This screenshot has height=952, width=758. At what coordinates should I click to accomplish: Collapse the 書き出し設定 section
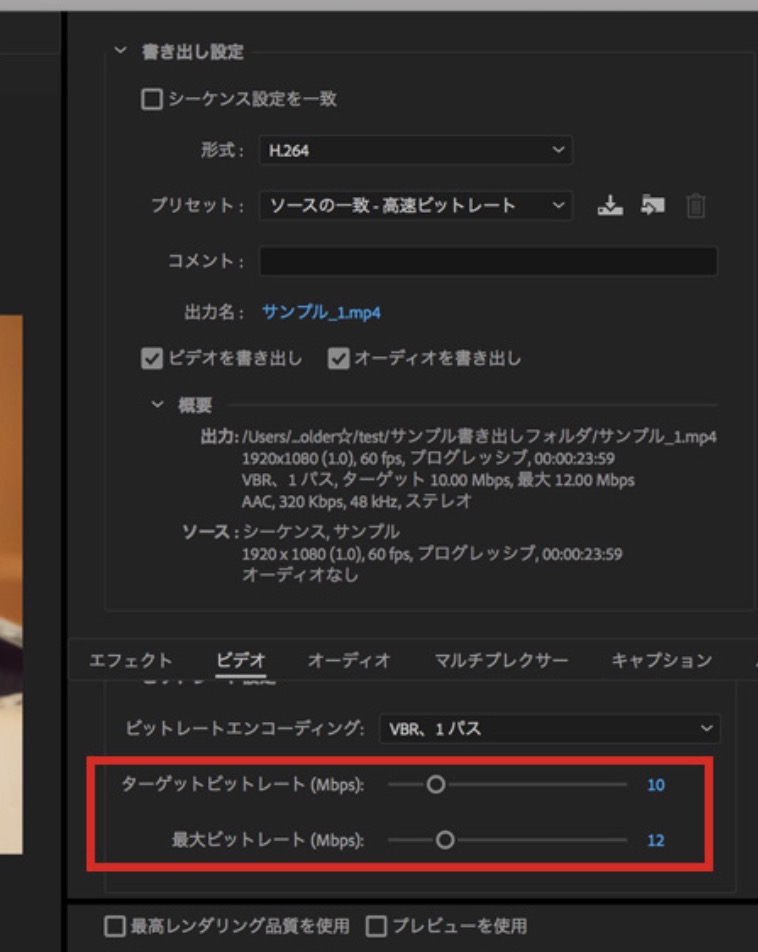click(x=120, y=50)
